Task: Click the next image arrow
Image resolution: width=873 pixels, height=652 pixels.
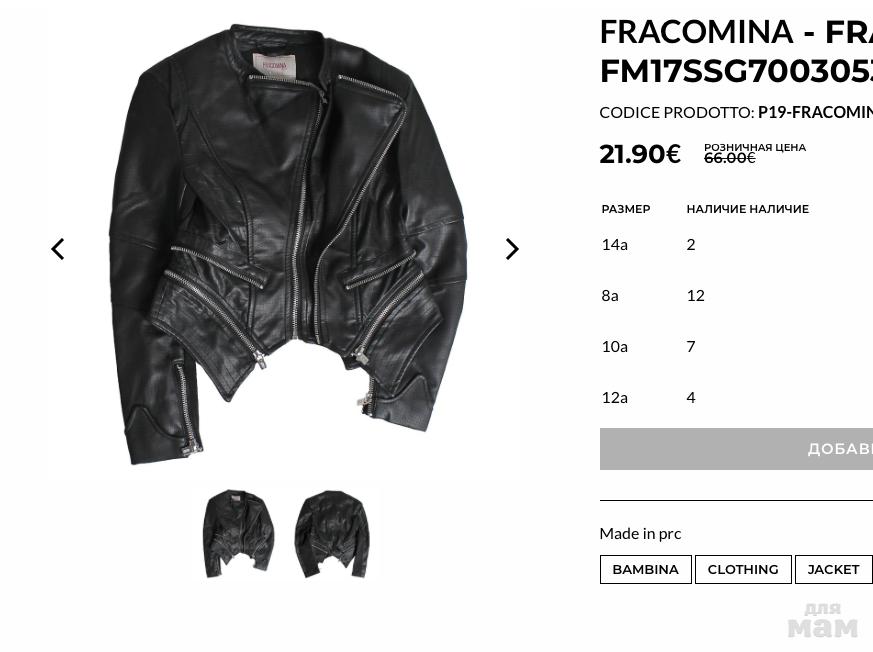Action: point(512,249)
